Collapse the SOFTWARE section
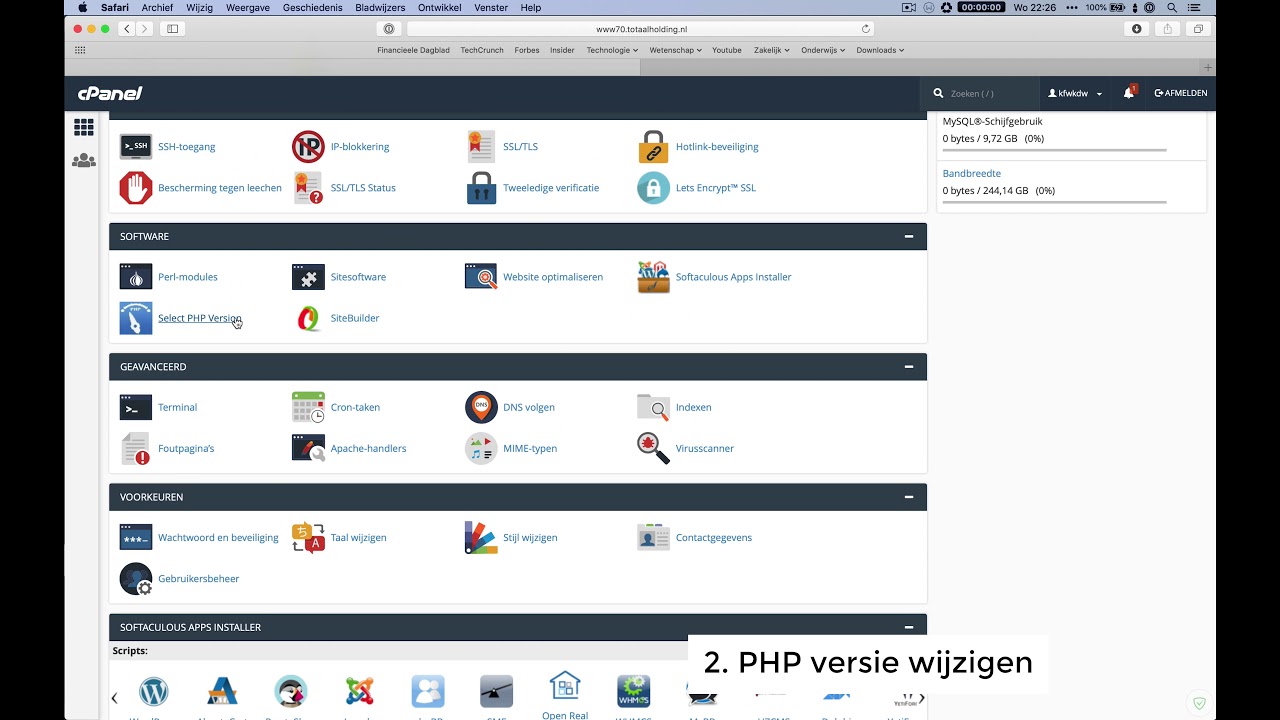Screen dimensions: 1280x720 tap(909, 236)
